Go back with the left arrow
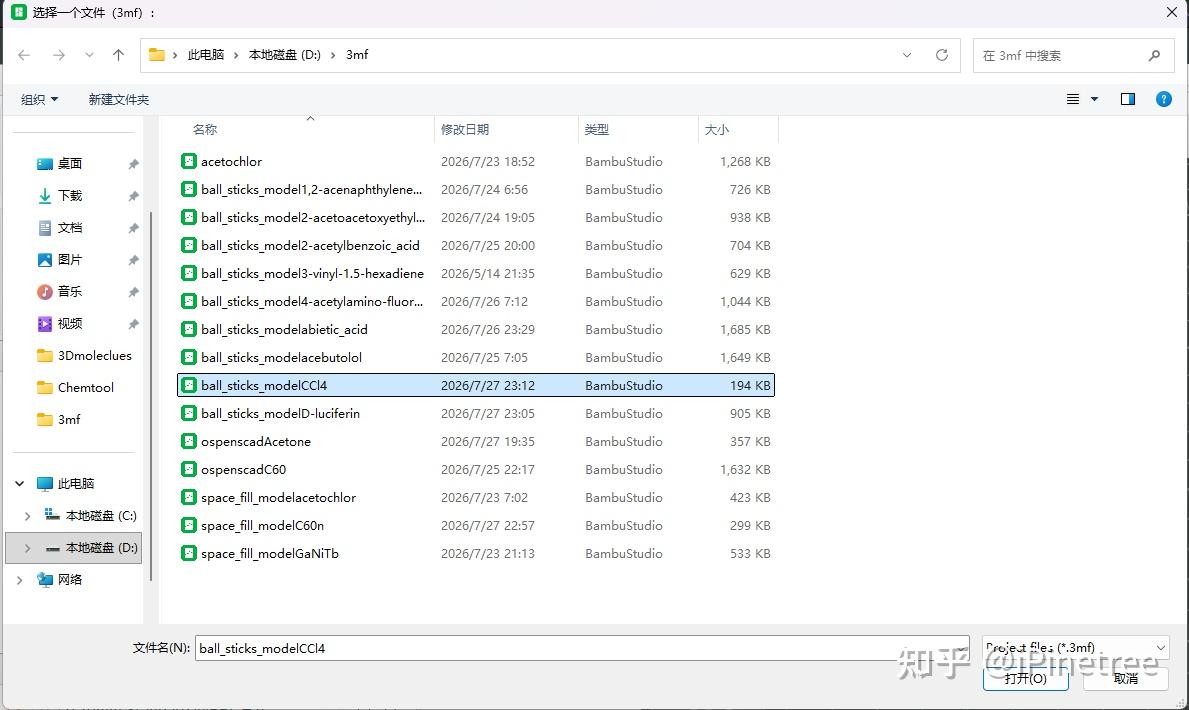 [24, 55]
